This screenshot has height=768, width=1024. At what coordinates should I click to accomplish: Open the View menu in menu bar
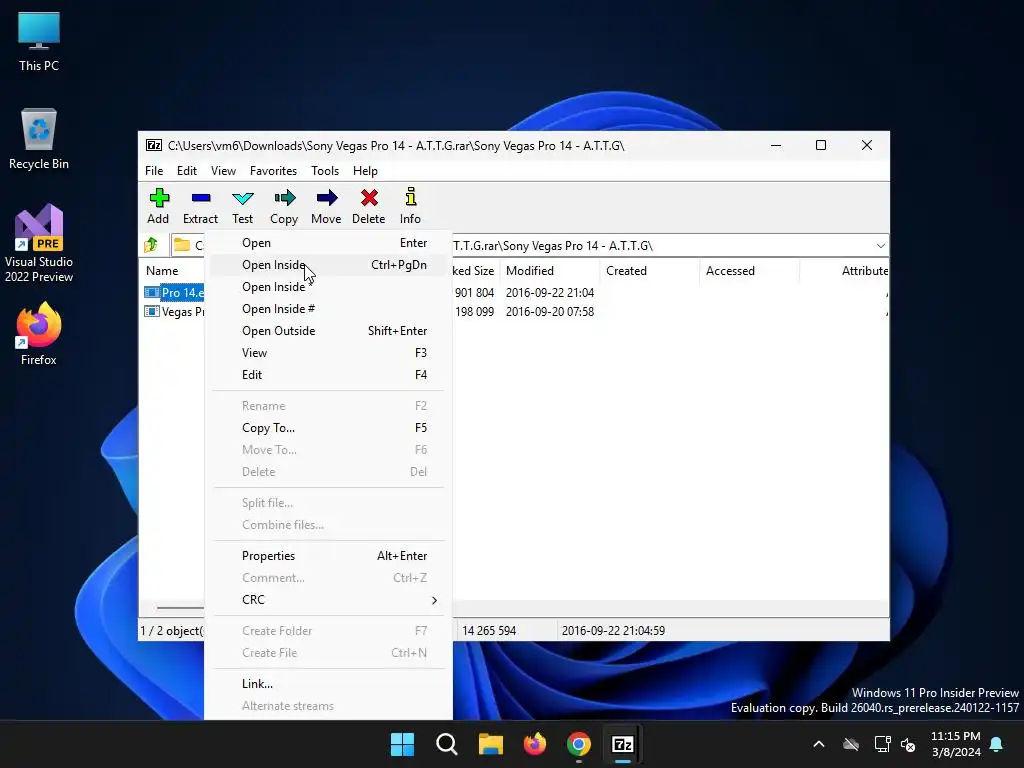pyautogui.click(x=223, y=170)
